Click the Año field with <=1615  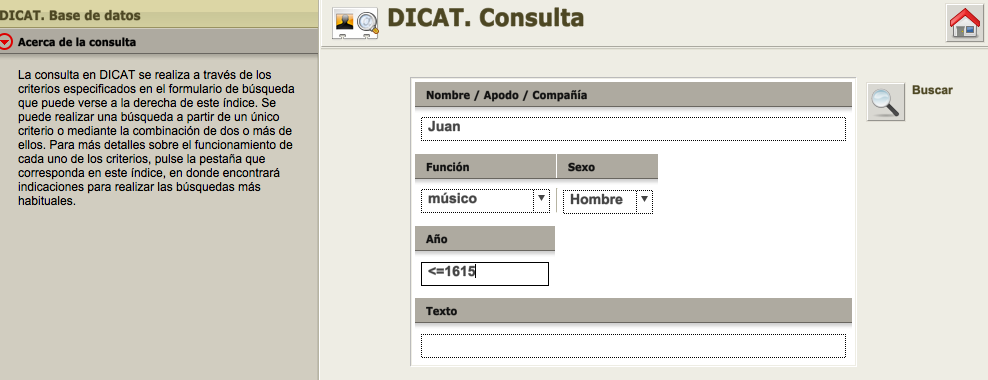click(485, 273)
